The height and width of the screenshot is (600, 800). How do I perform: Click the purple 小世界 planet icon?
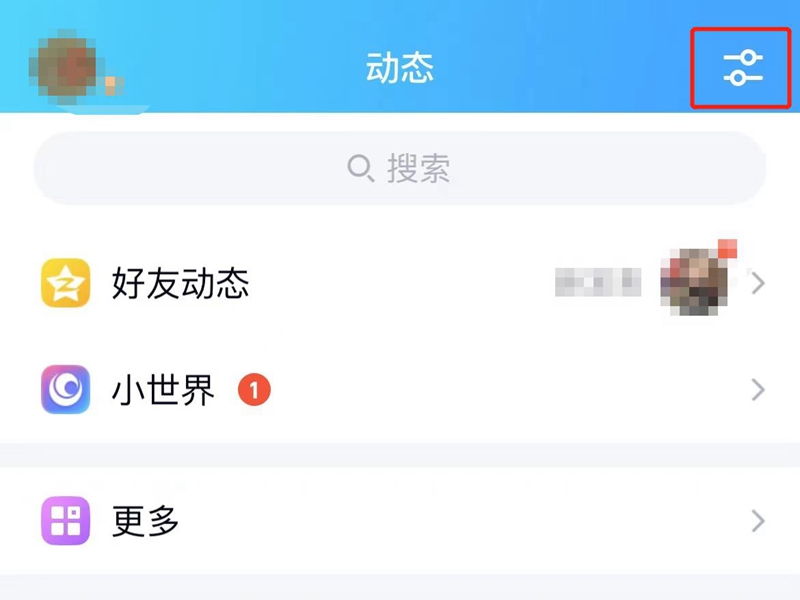65,389
